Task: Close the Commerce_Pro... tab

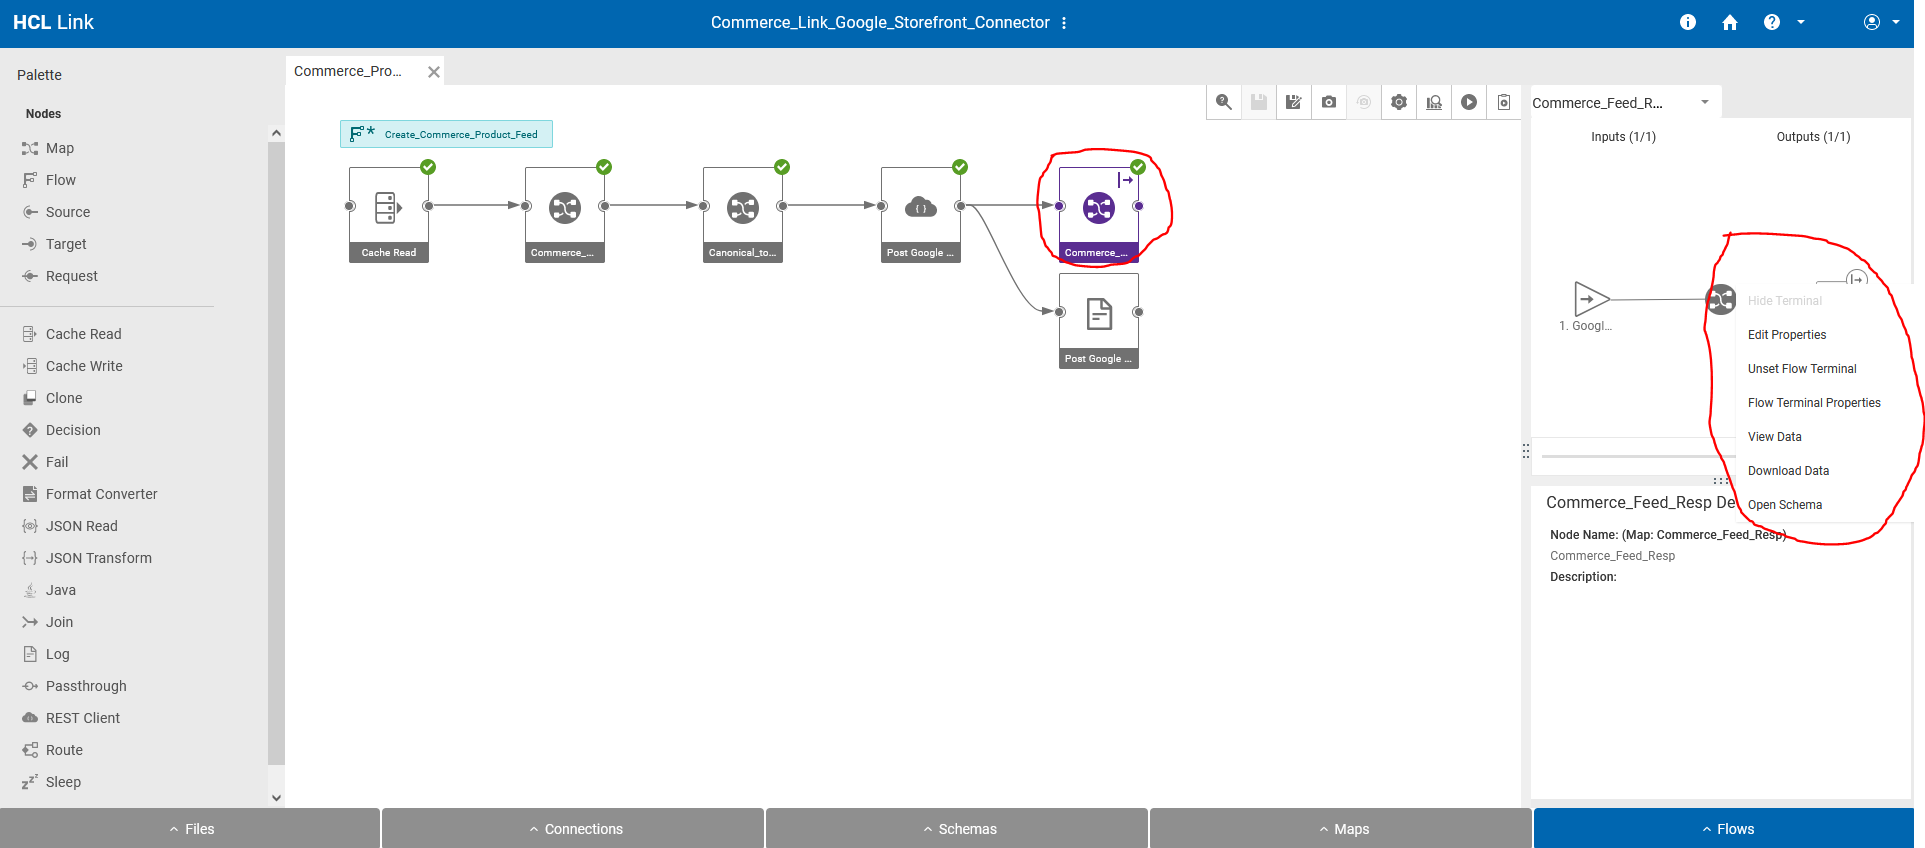Action: pos(434,72)
